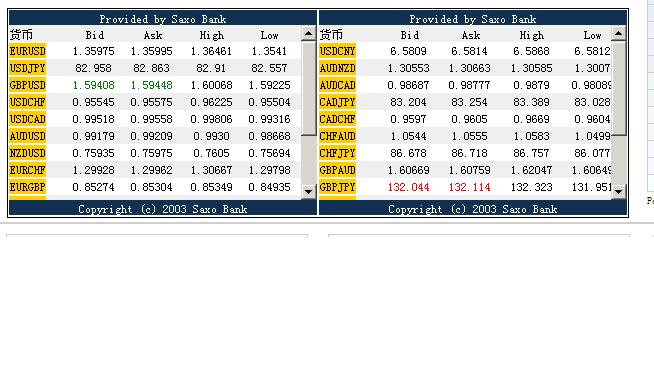Viewport: 654px width, 384px height.
Task: Click the green GBPUSD ask value 1.59448
Action: tap(151, 85)
